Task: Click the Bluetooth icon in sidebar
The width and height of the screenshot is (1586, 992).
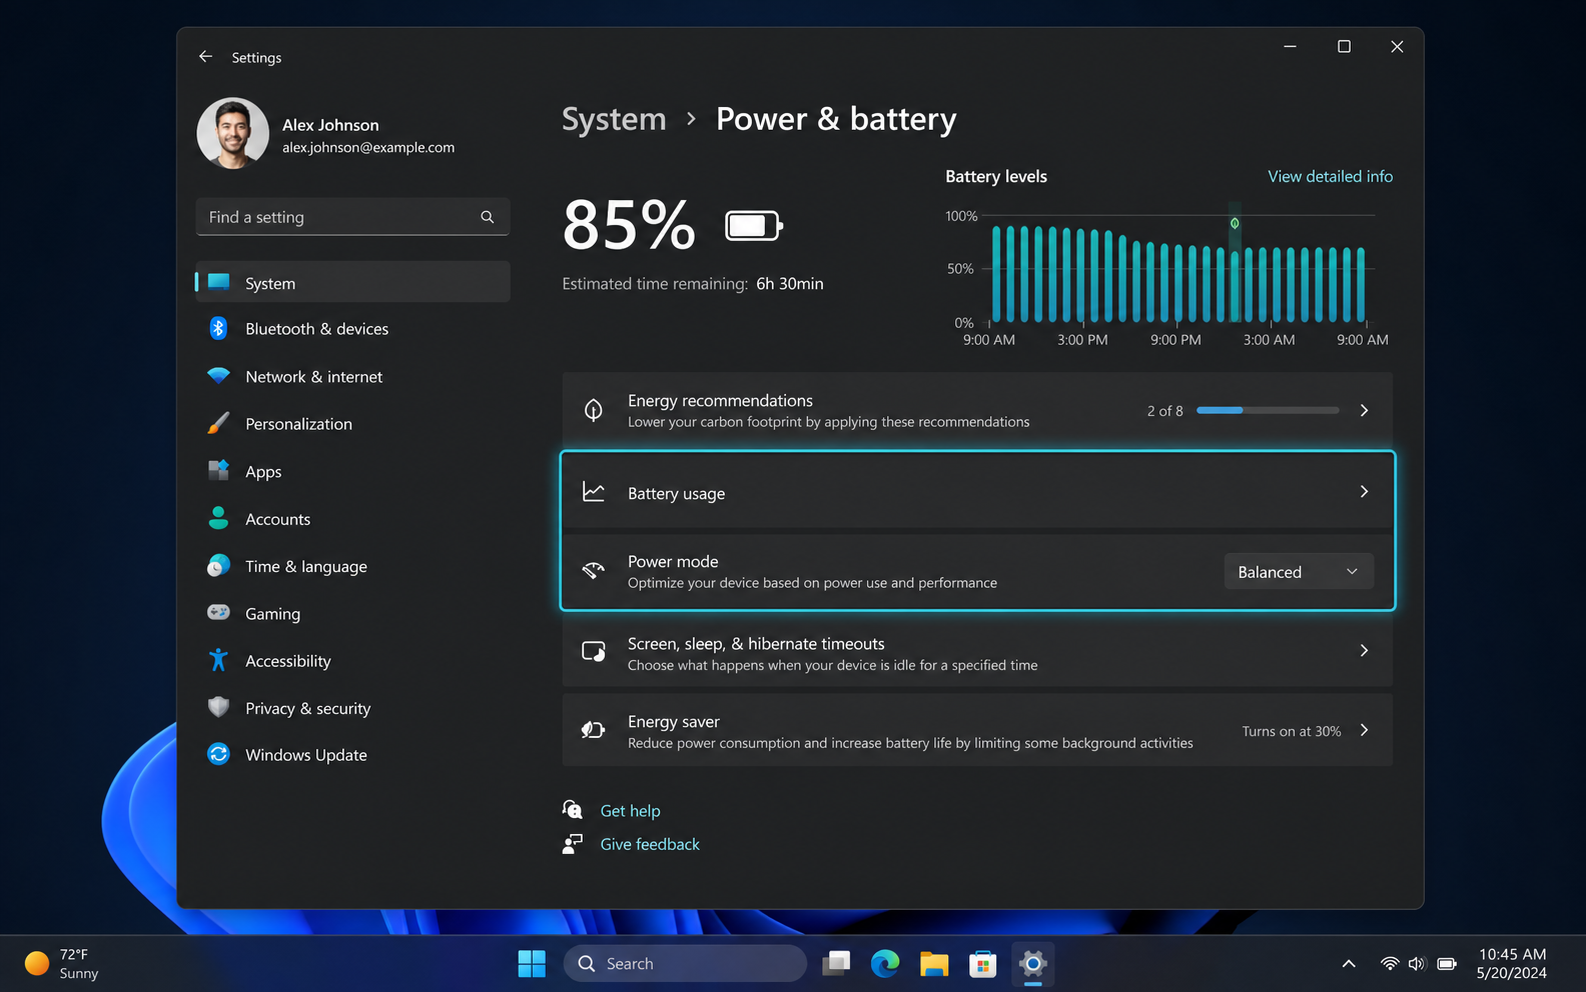Action: pyautogui.click(x=218, y=328)
